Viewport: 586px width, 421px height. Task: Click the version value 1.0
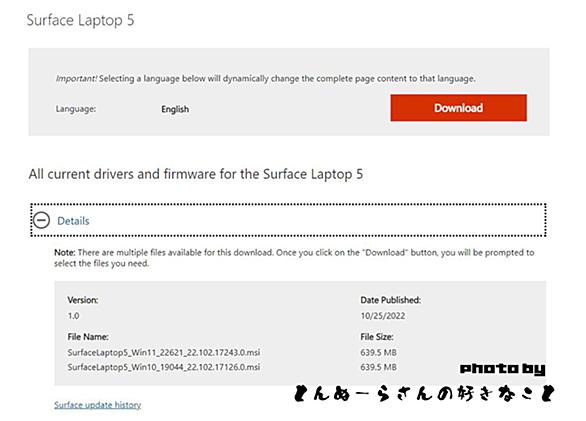click(73, 316)
